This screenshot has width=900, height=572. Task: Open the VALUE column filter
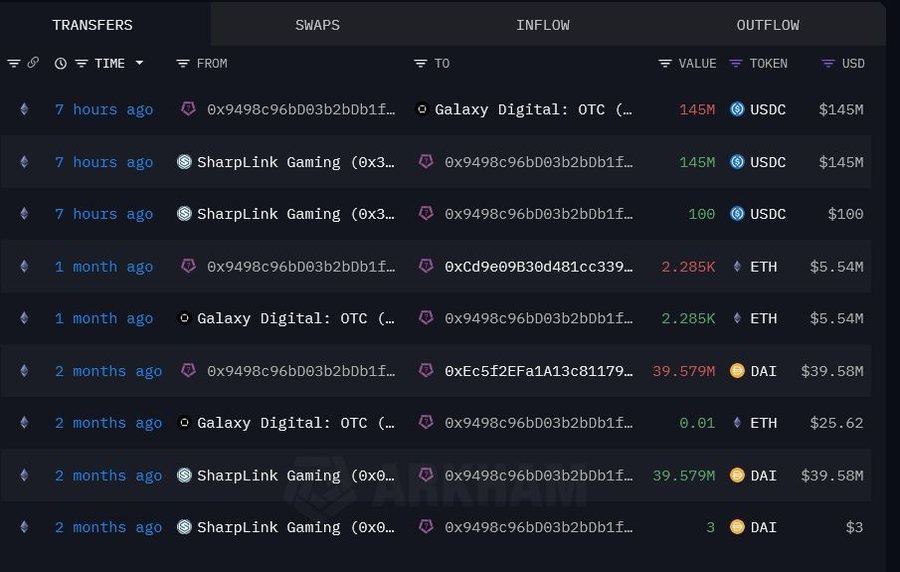coord(665,64)
